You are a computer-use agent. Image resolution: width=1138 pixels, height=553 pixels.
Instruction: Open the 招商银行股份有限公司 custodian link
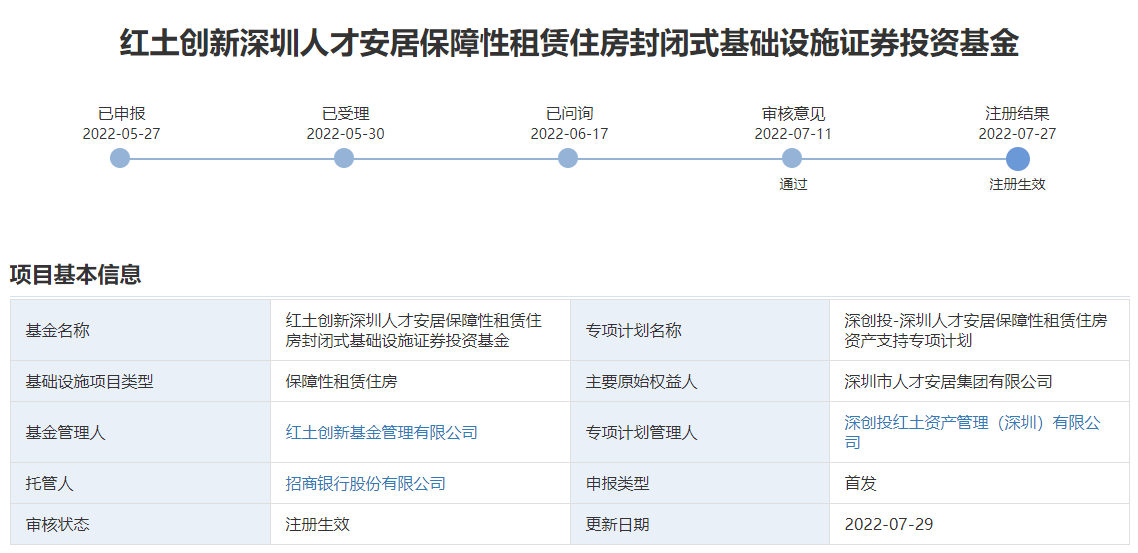click(x=365, y=483)
